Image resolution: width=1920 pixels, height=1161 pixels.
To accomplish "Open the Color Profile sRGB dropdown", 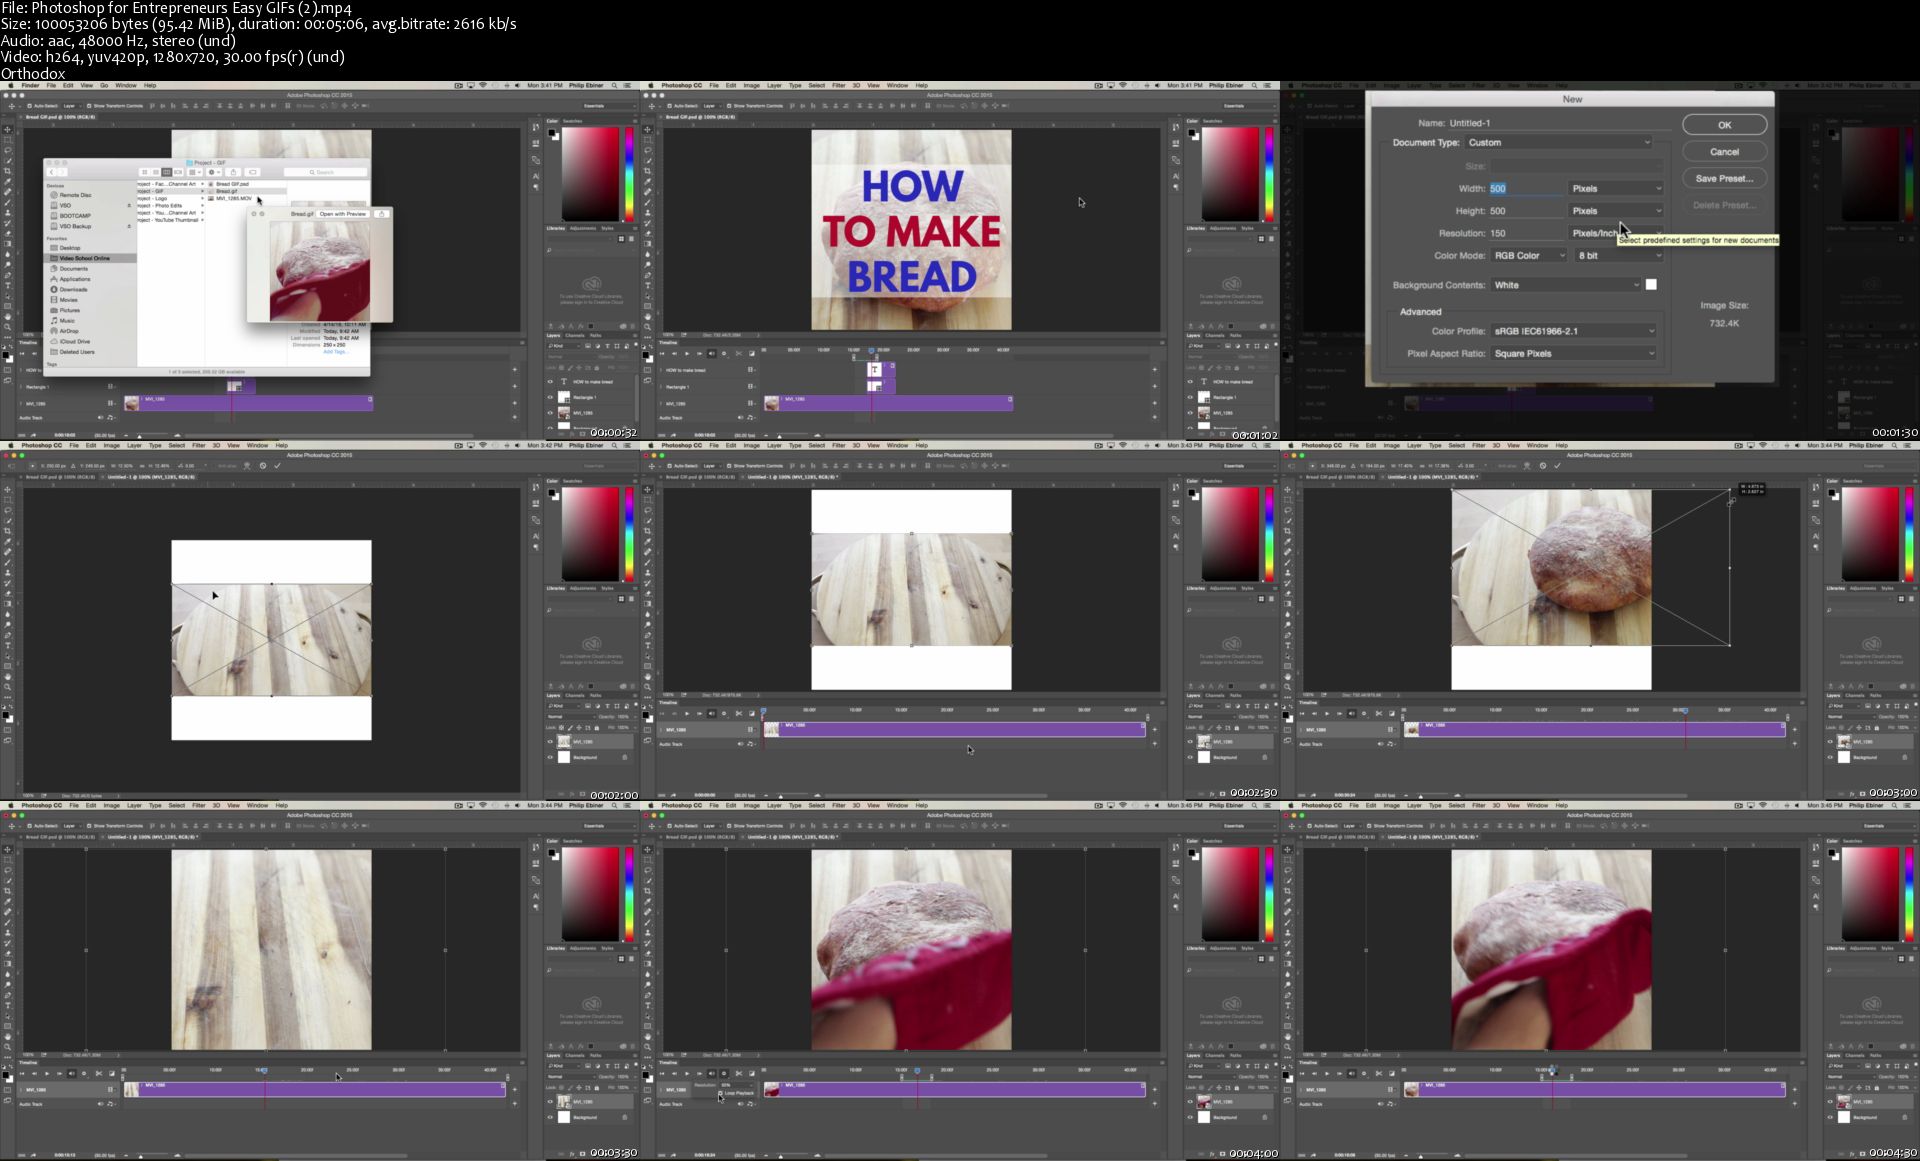I will tap(1573, 331).
